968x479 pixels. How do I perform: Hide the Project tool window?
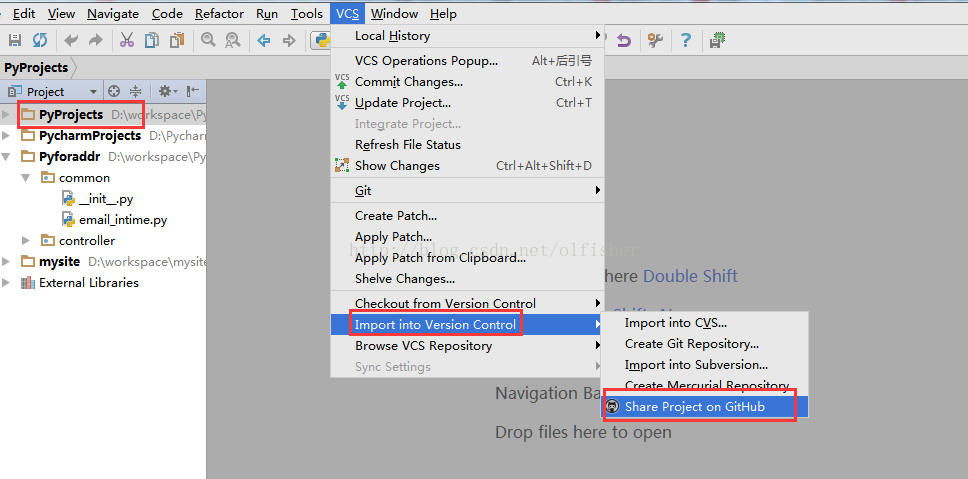(x=193, y=91)
